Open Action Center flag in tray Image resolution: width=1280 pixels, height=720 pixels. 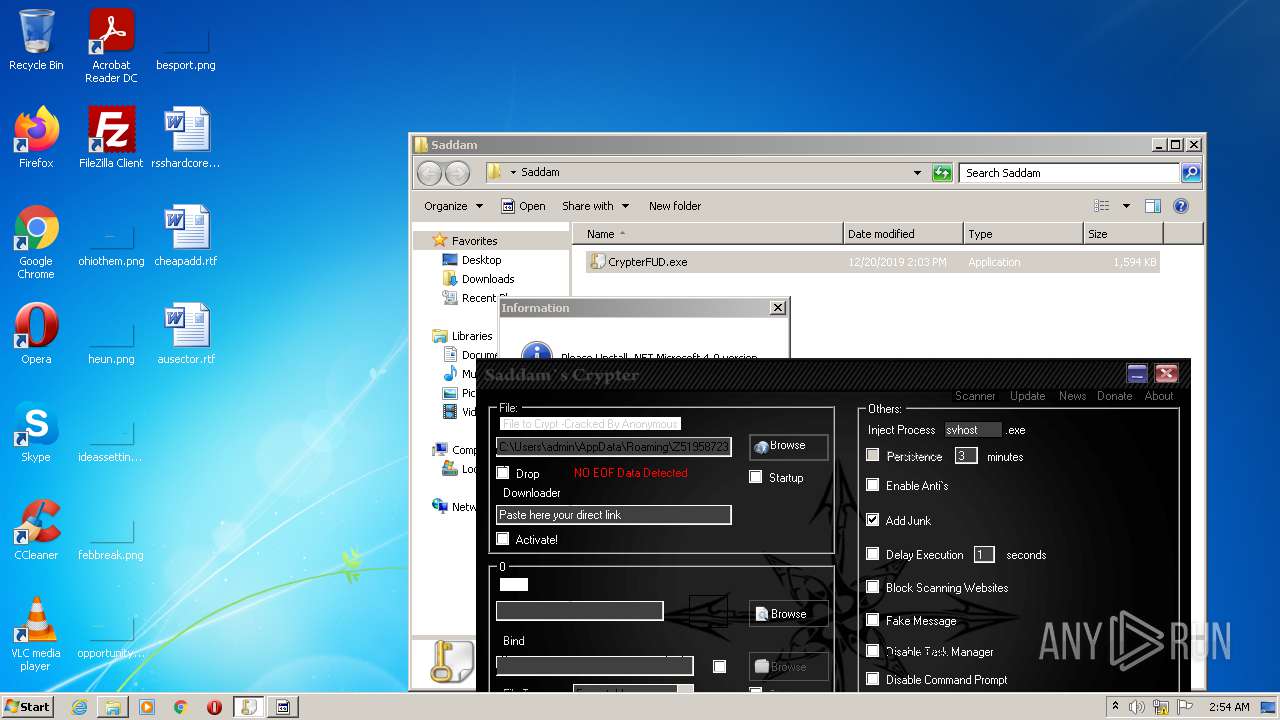(x=1183, y=707)
